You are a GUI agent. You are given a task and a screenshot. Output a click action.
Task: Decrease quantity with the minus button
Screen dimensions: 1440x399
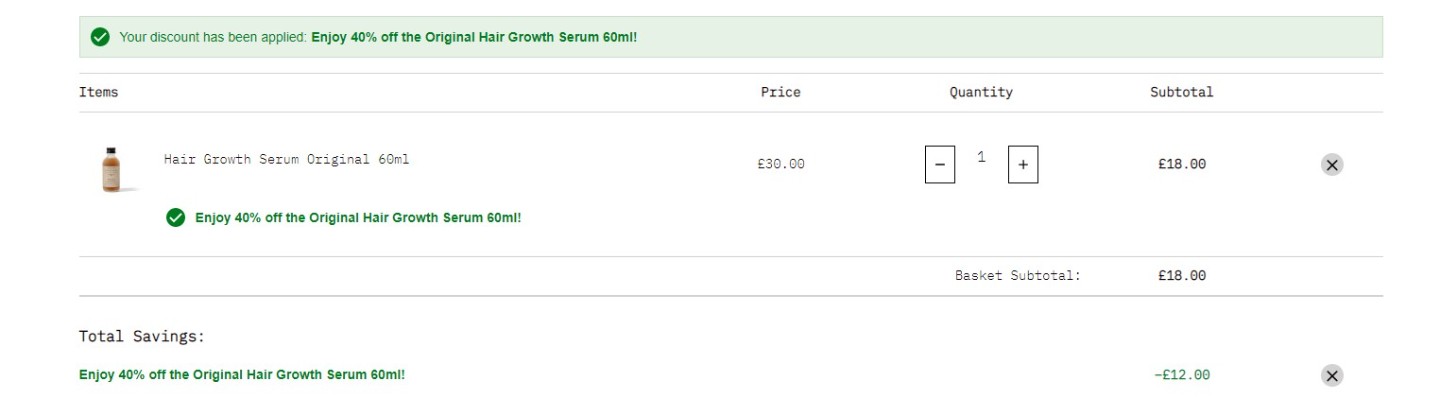[939, 164]
